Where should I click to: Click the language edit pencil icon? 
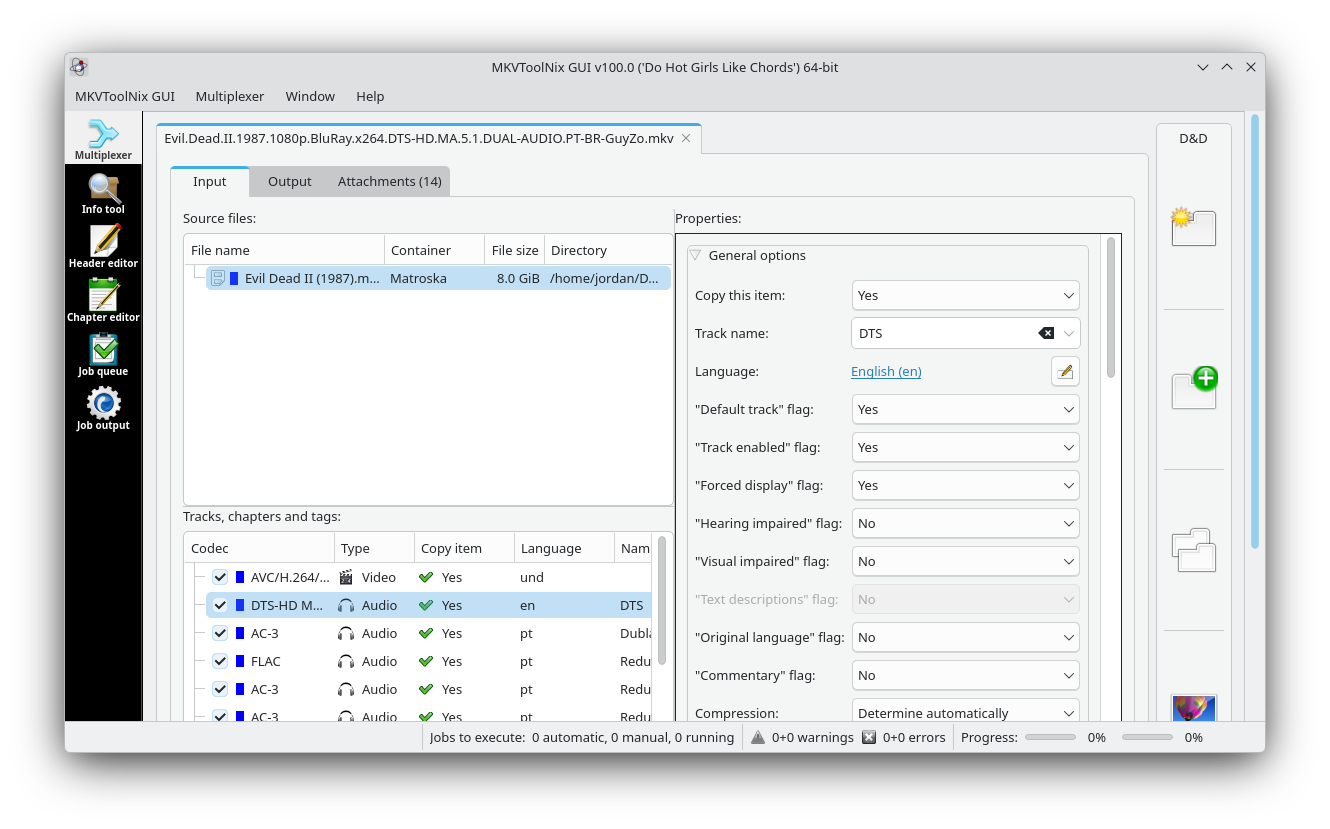pyautogui.click(x=1065, y=371)
